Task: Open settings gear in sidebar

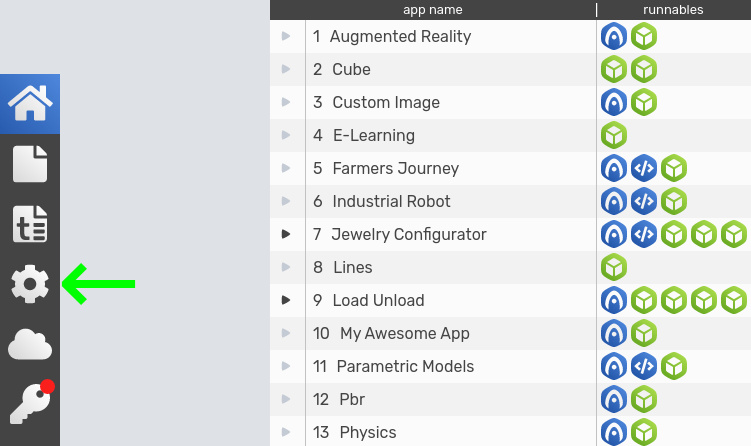Action: [30, 284]
